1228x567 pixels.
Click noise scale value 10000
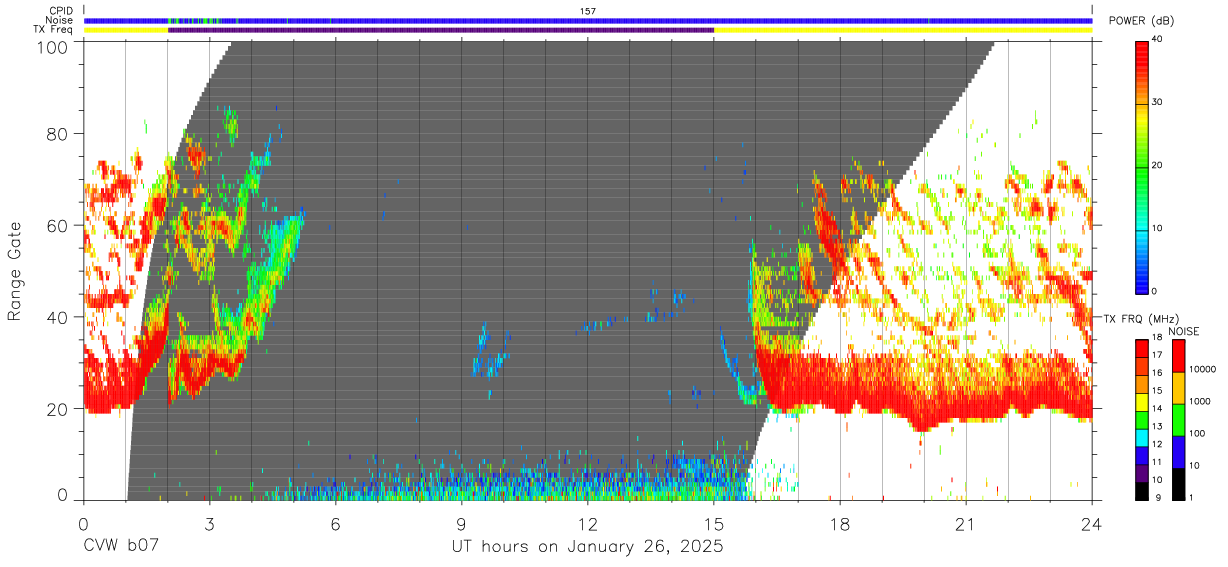click(1202, 369)
